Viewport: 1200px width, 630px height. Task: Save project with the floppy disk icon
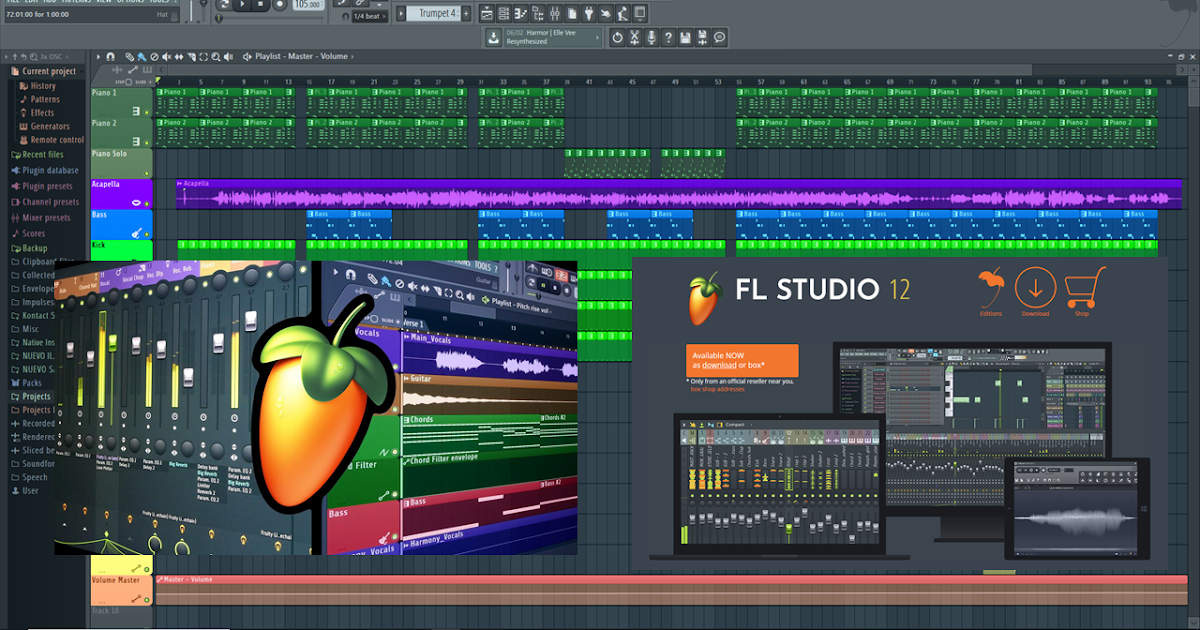pyautogui.click(x=685, y=37)
